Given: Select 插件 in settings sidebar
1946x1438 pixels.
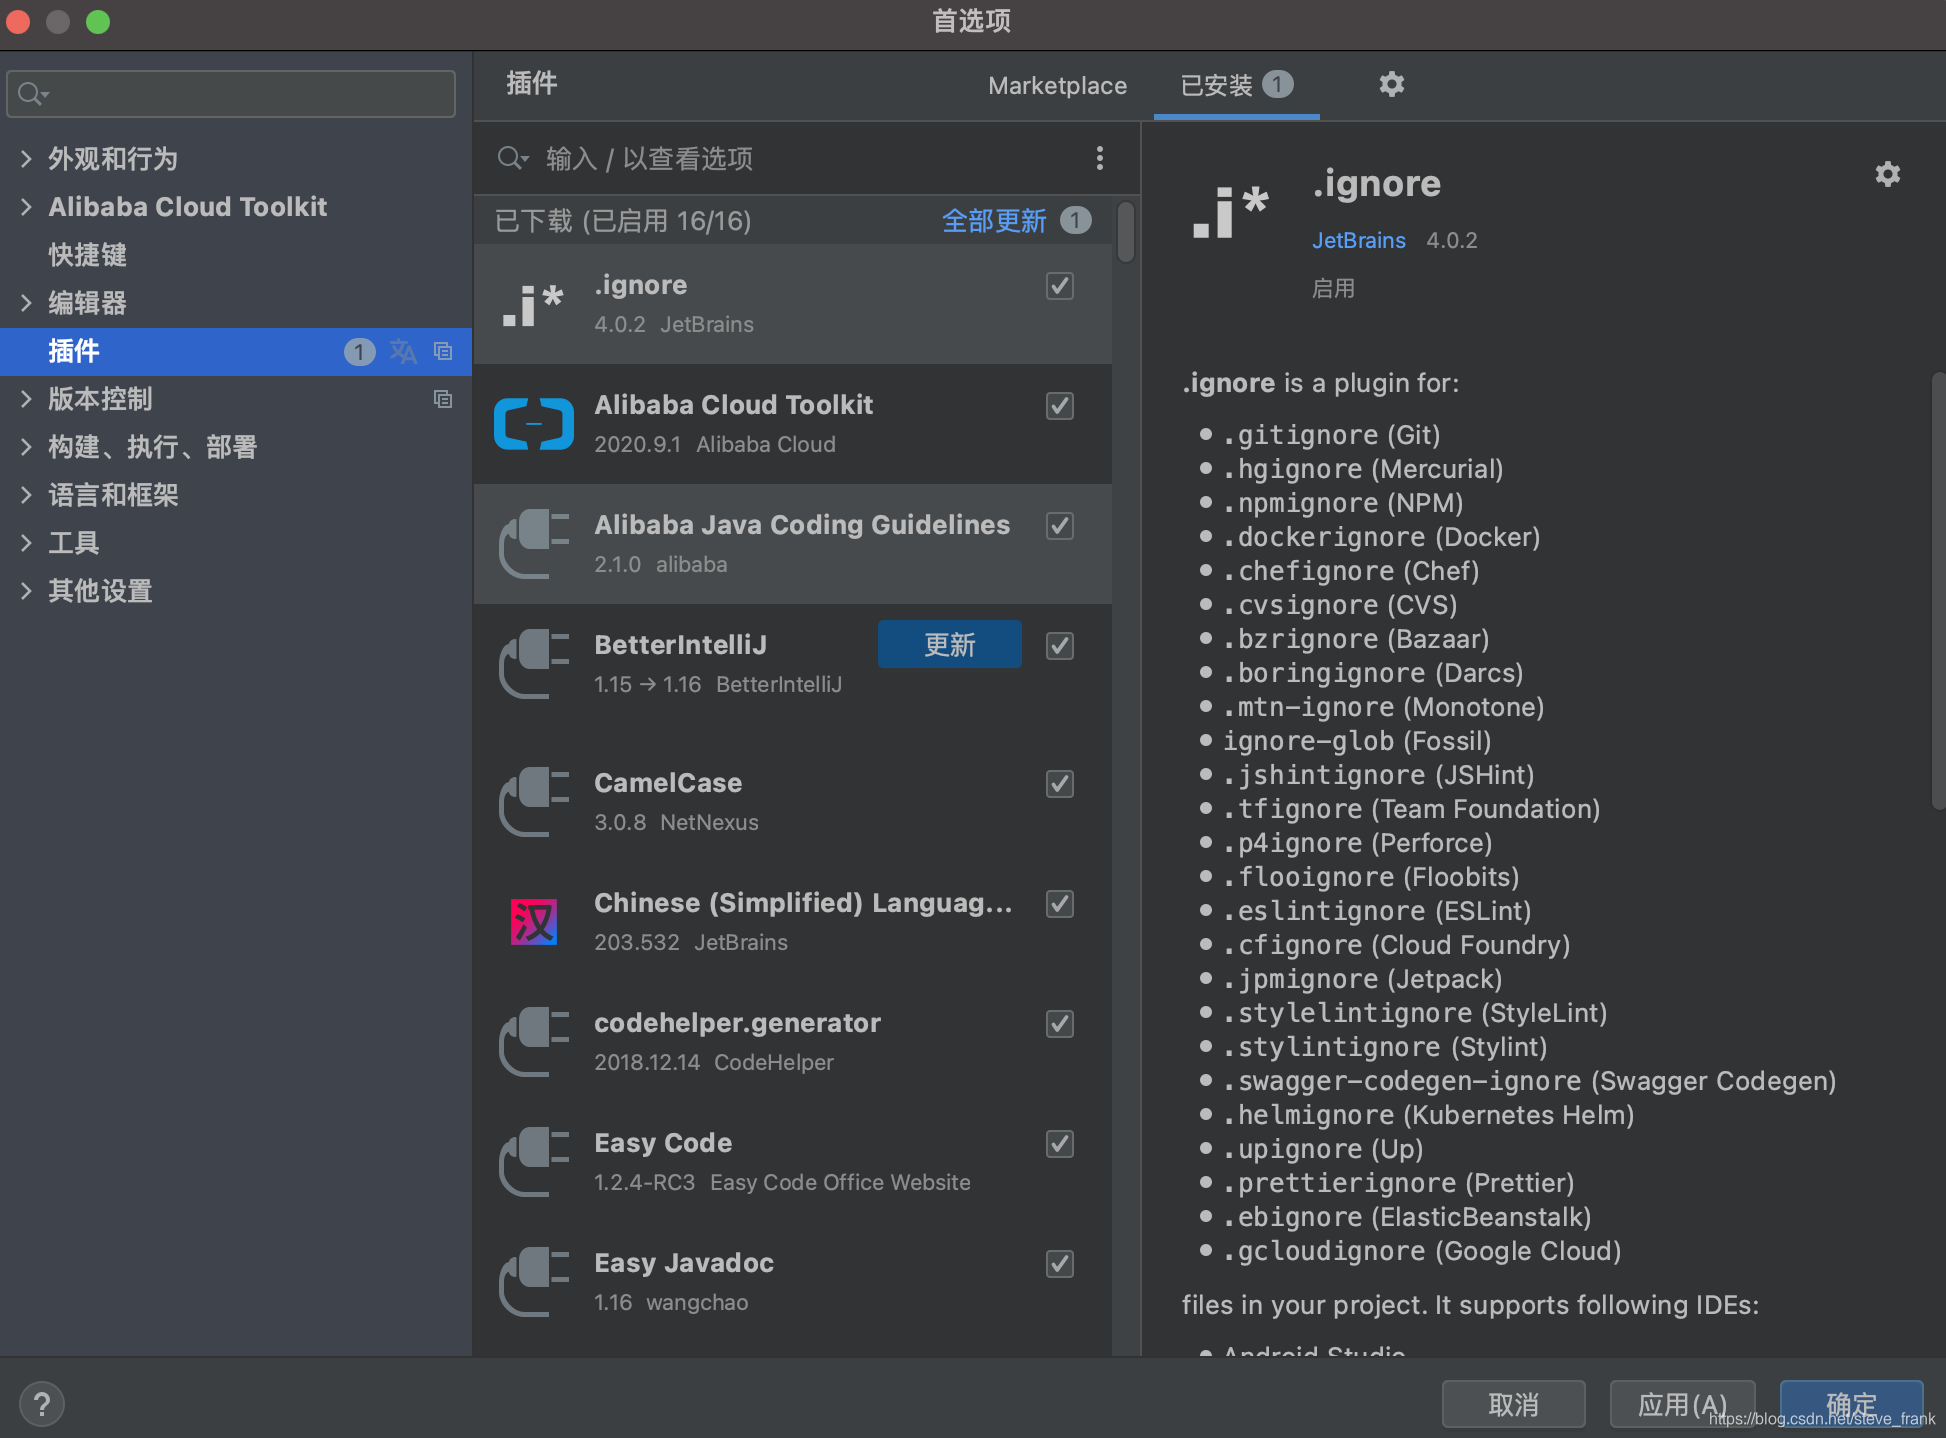Looking at the screenshot, I should click(236, 351).
